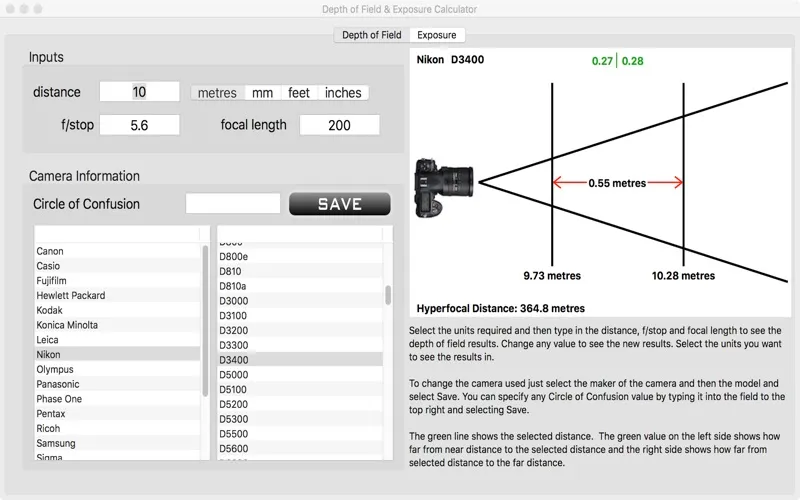Click the distance input field

click(139, 92)
